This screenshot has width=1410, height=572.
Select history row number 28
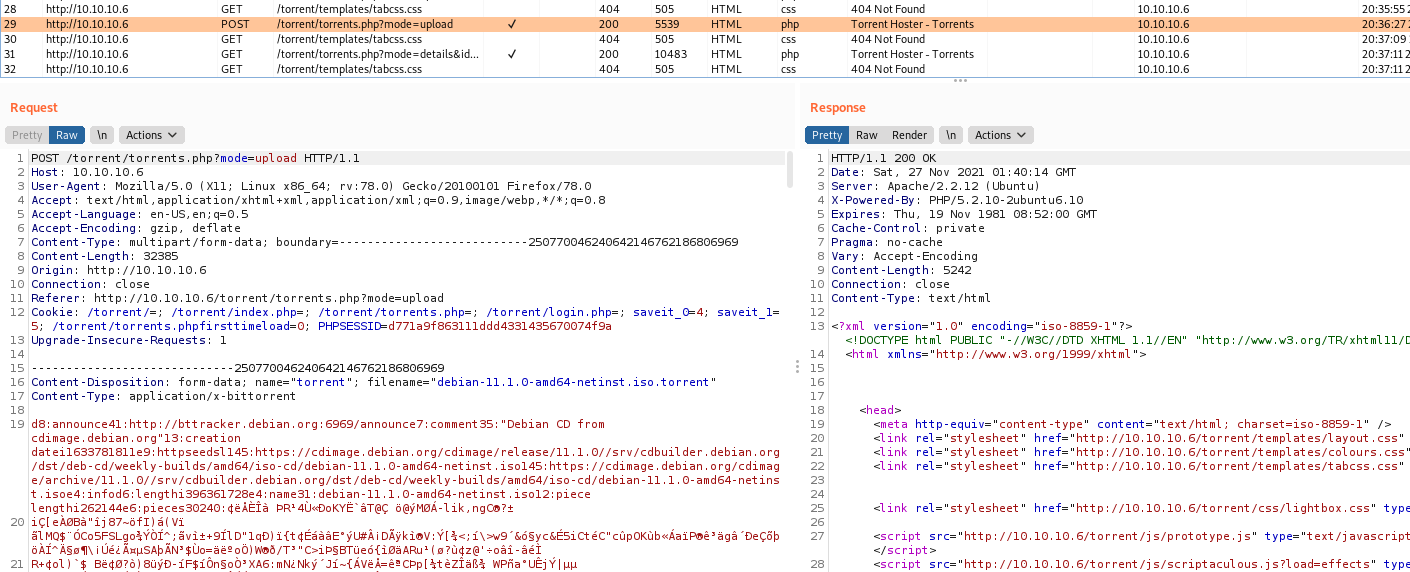tap(705, 8)
